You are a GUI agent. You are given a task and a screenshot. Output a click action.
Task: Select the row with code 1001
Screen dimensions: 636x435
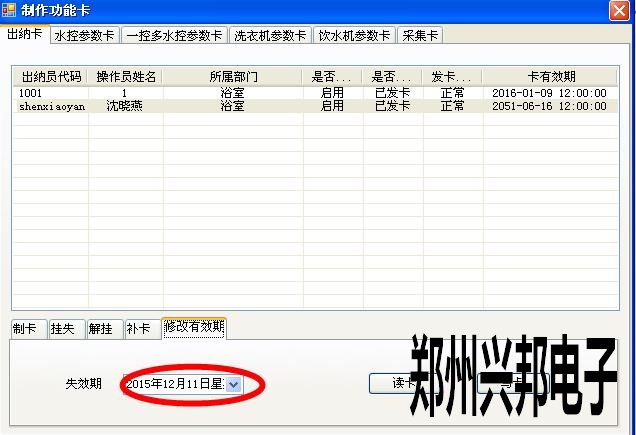(x=315, y=93)
